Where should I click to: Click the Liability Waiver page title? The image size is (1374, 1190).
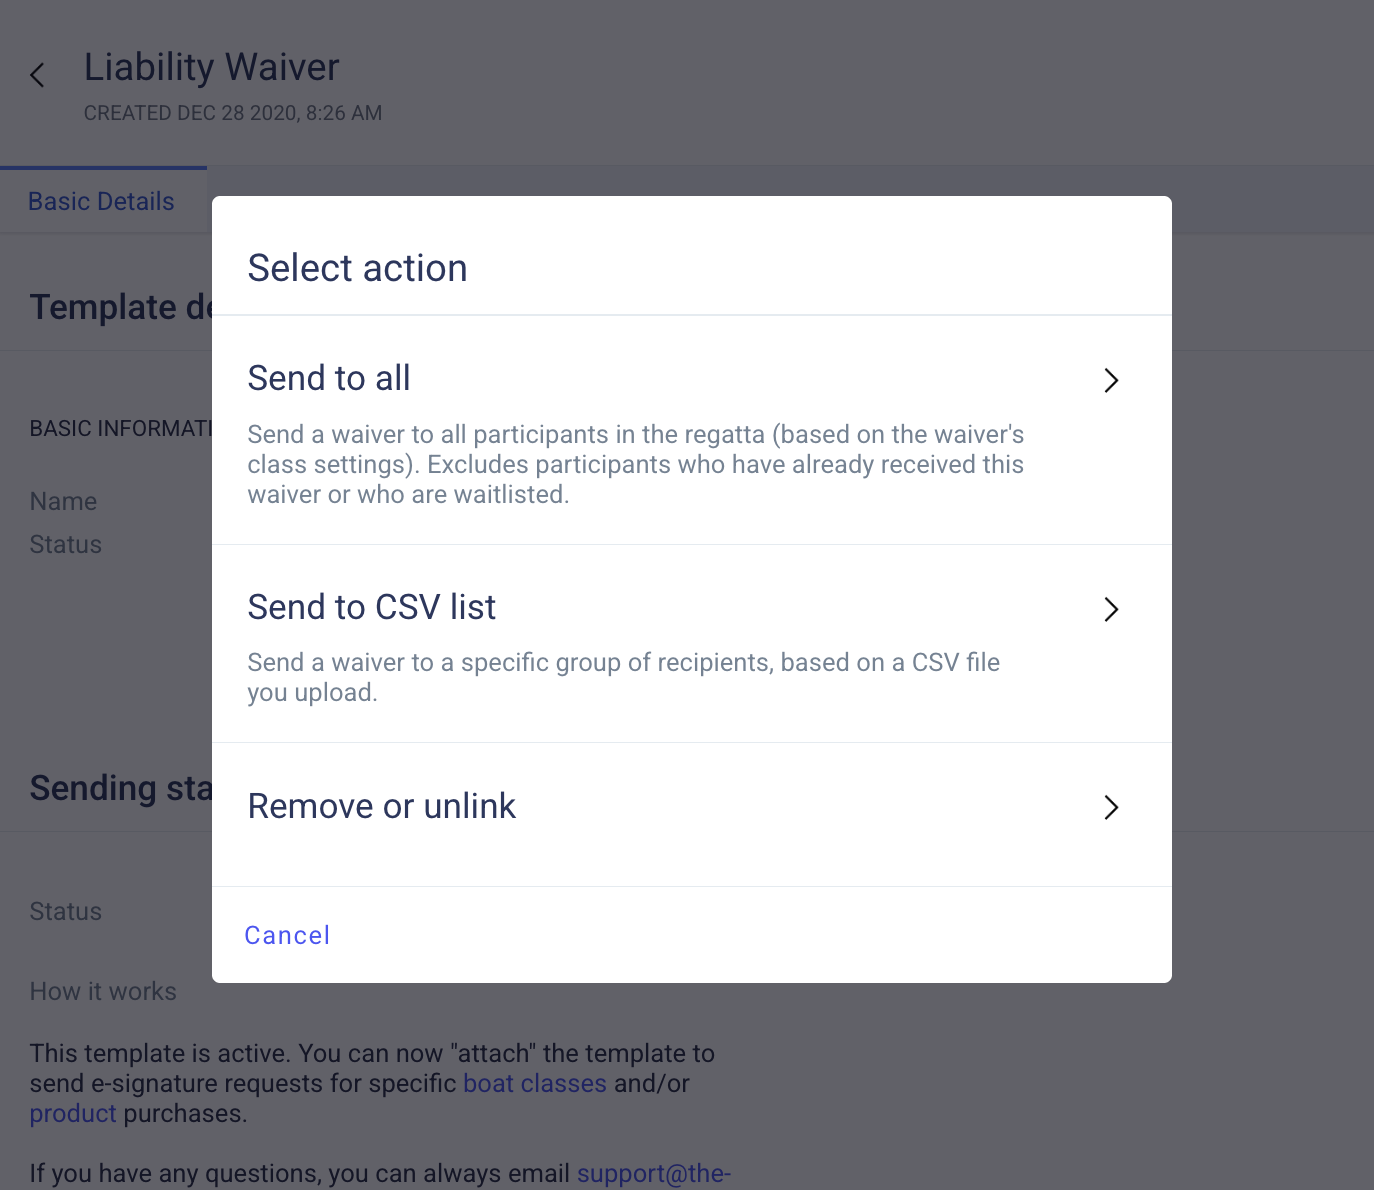pyautogui.click(x=212, y=67)
